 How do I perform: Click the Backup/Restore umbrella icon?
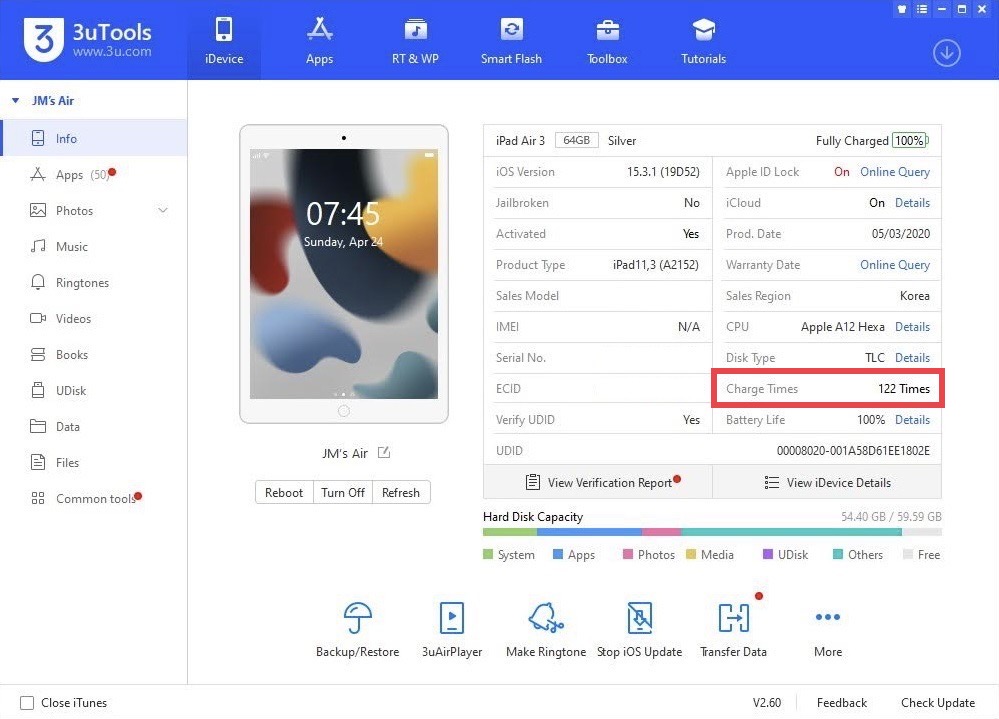coord(357,618)
